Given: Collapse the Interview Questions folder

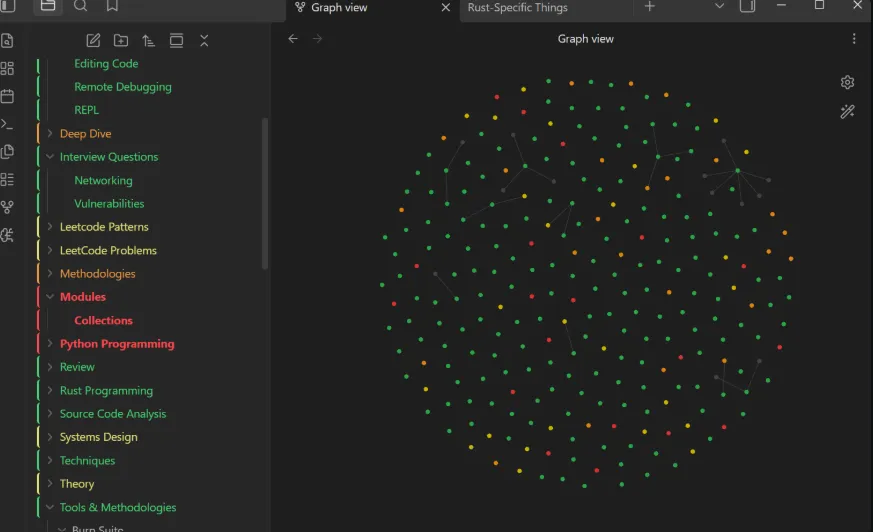Looking at the screenshot, I should click(x=50, y=156).
